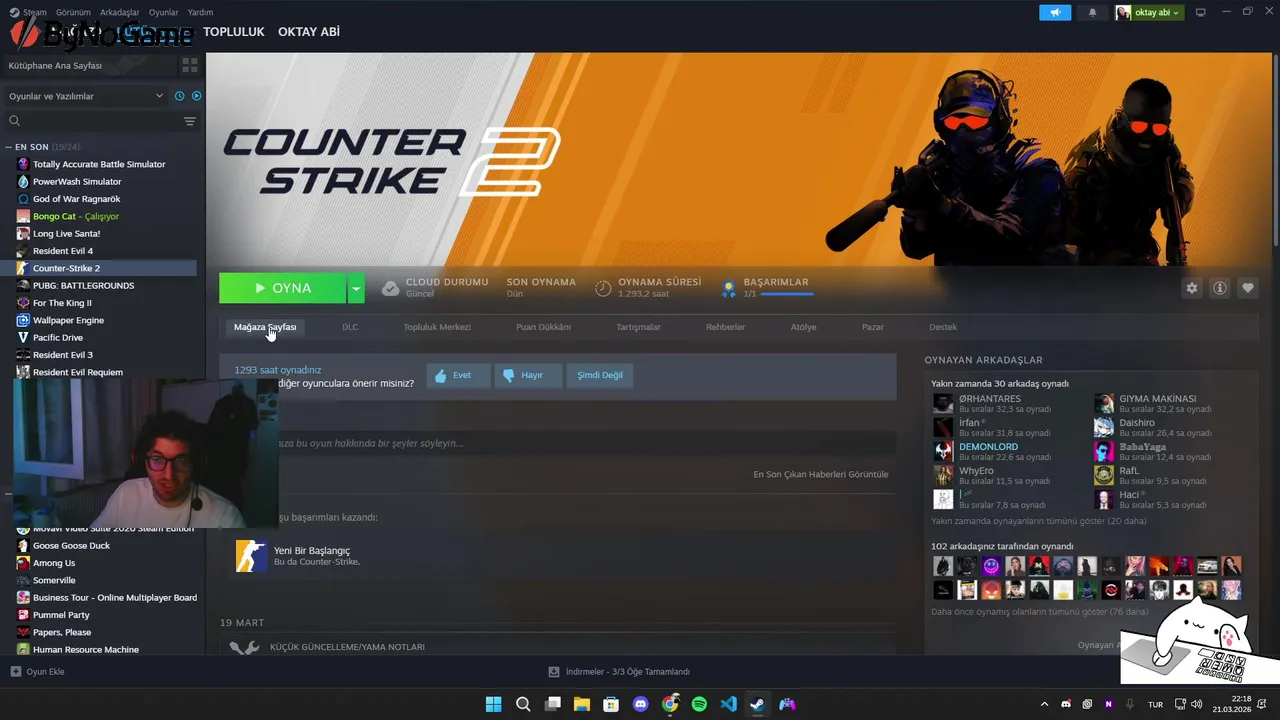Click the green OYNA play button
Screen dimensions: 1280x720
coord(283,288)
